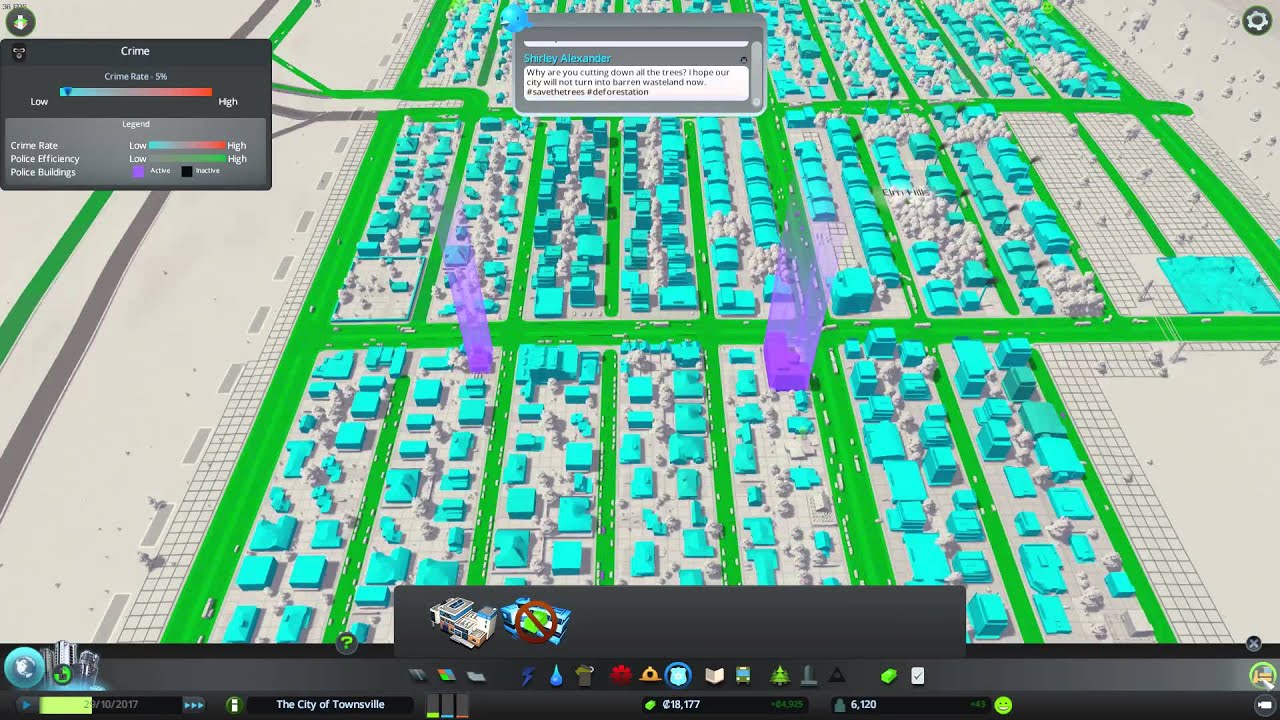Open the Districts tool menu

point(476,676)
